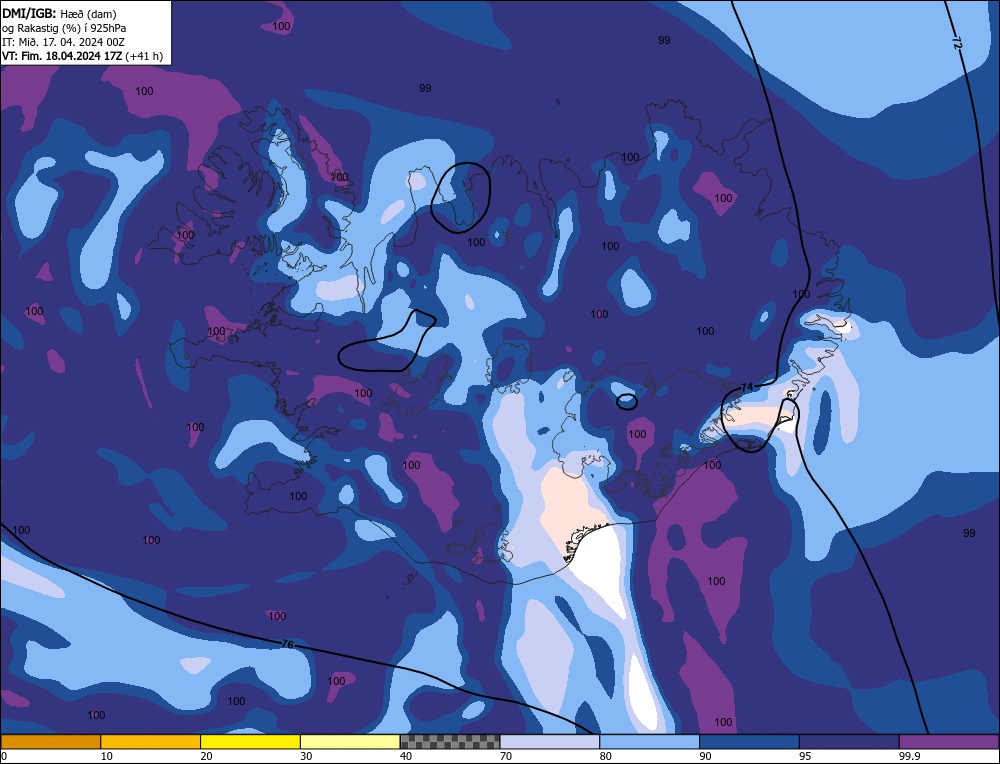Click the medium blue 90–95 legend swatch

749,742
